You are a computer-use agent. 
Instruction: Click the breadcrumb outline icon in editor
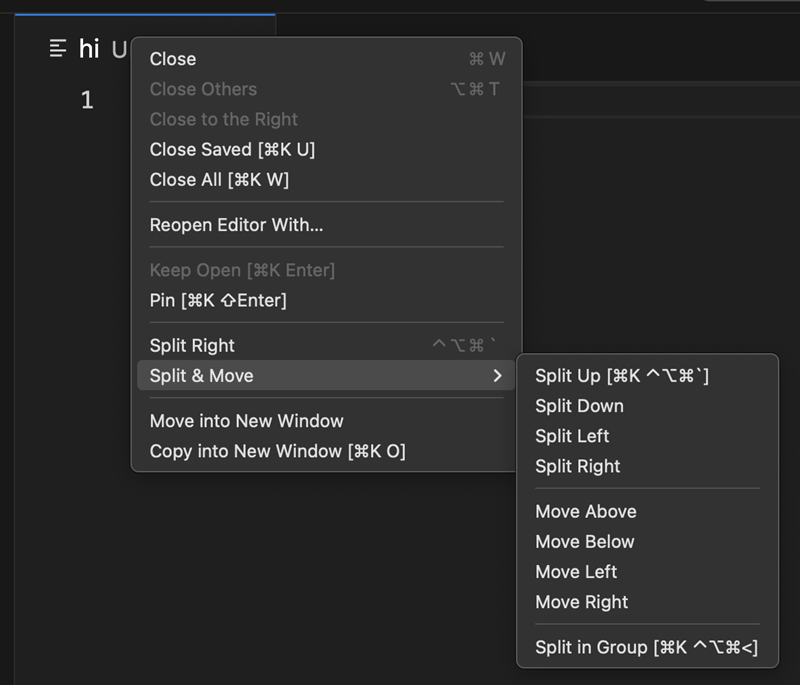(x=58, y=47)
